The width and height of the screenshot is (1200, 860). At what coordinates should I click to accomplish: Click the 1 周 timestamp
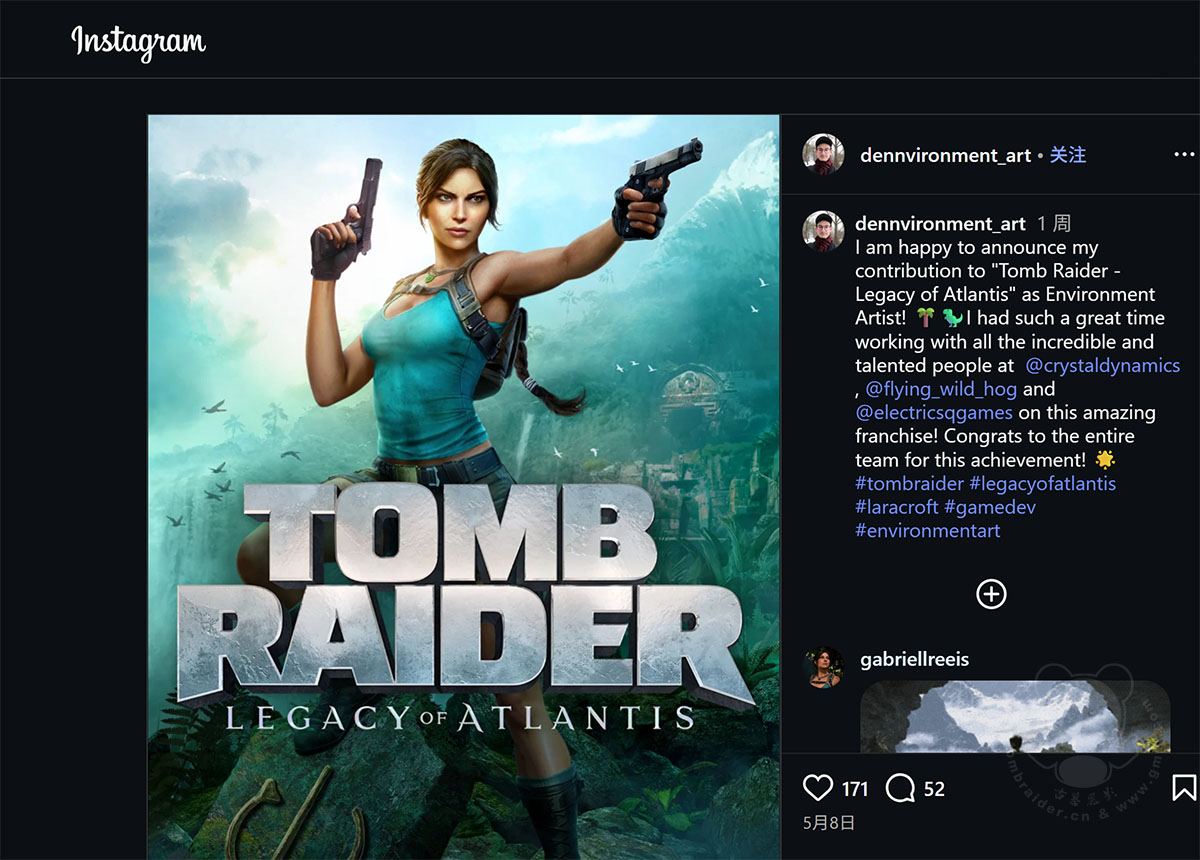pos(1054,224)
